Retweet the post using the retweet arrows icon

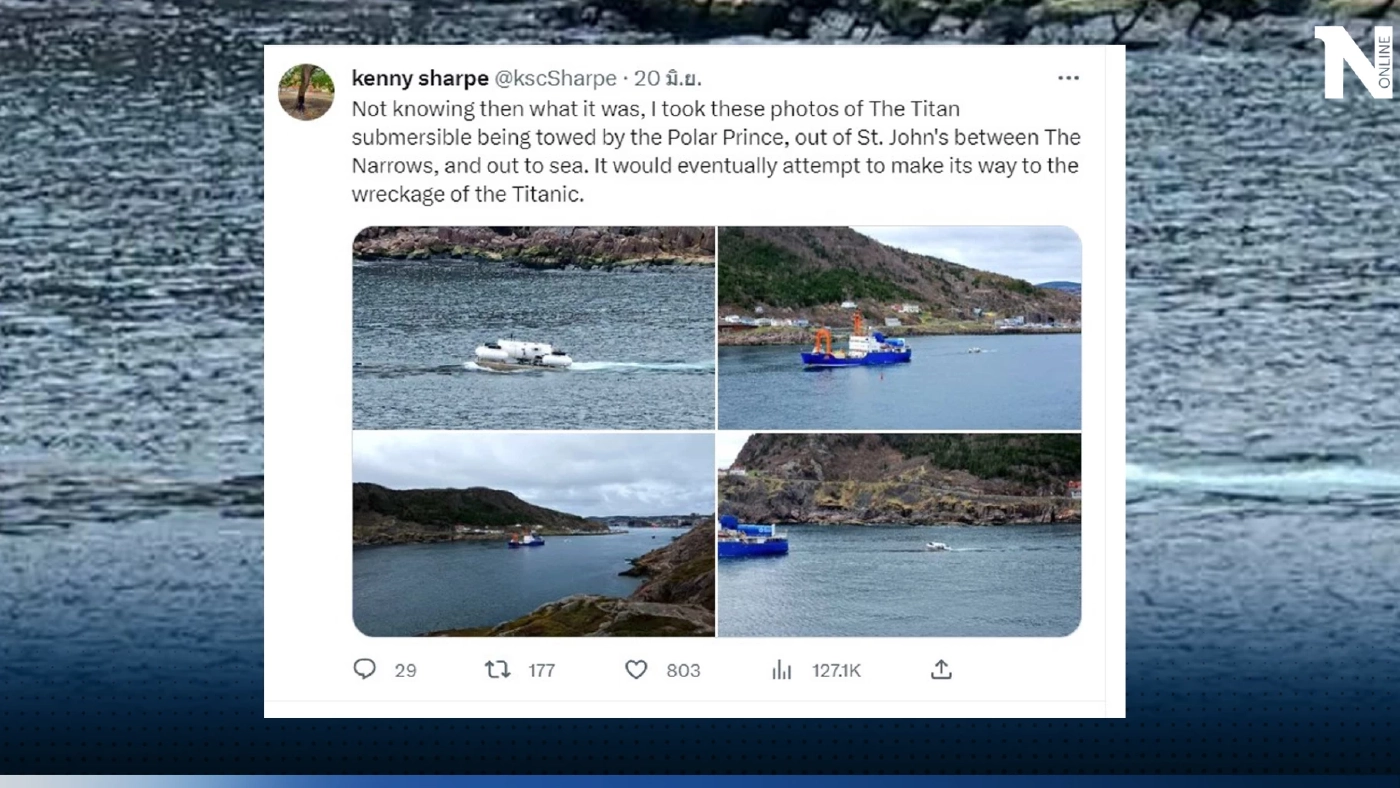point(497,670)
